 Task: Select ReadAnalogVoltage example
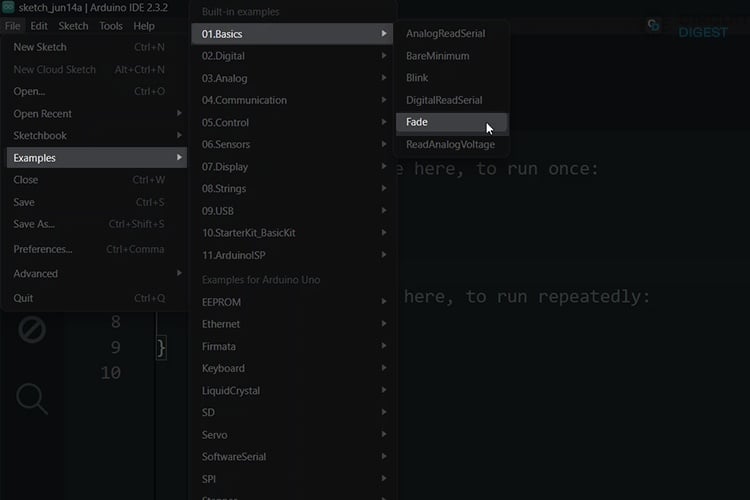tap(451, 145)
